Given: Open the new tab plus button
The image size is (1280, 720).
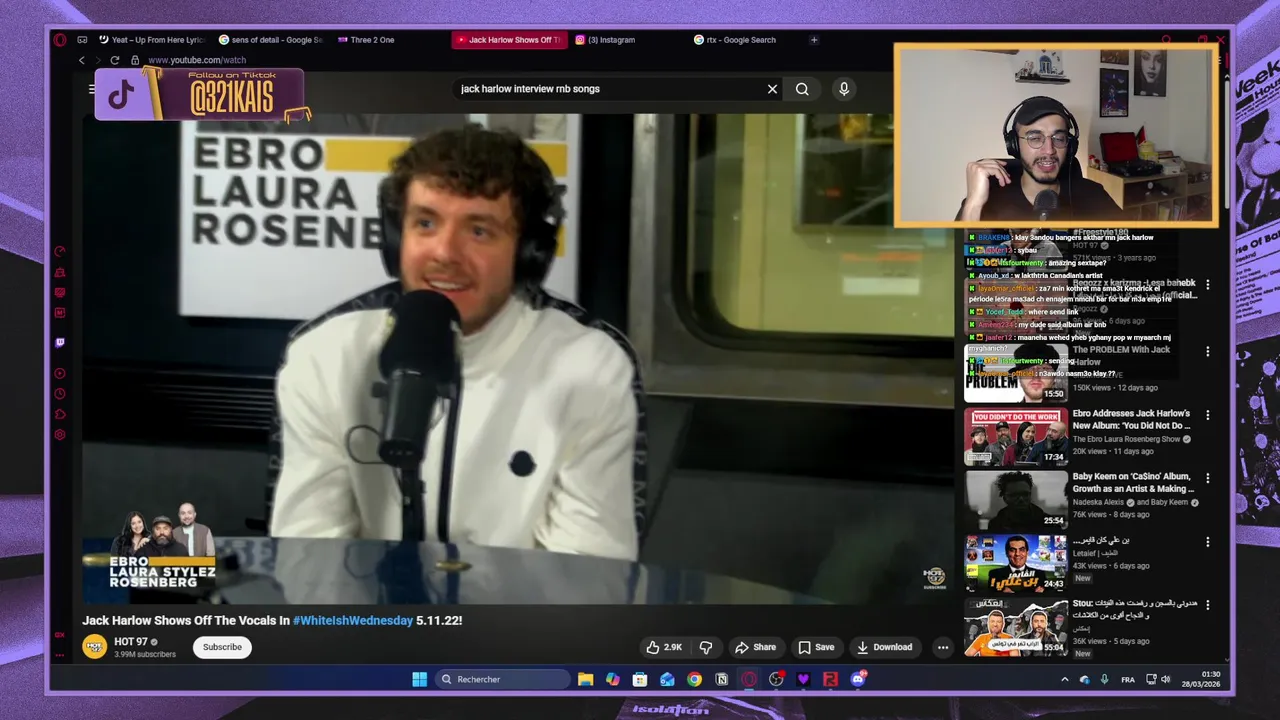Looking at the screenshot, I should (814, 40).
